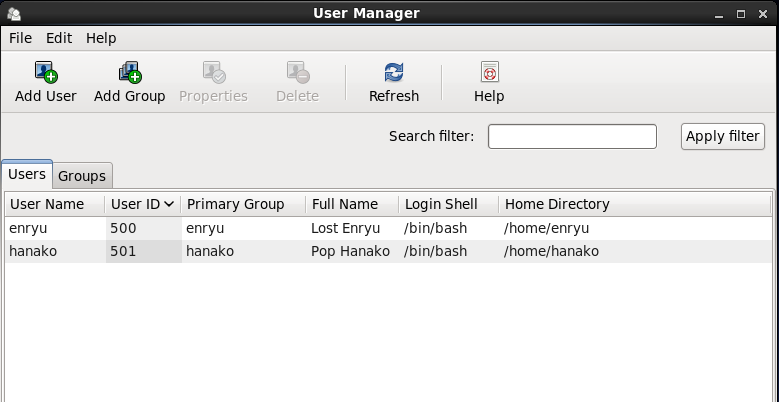Click the Add User toolbar icon
The width and height of the screenshot is (779, 402).
pyautogui.click(x=46, y=72)
